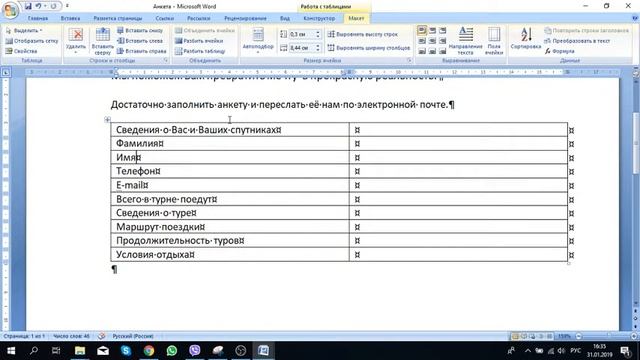Click the language Русский (Россия) in the status bar
This screenshot has height=360, width=640.
coord(133,336)
